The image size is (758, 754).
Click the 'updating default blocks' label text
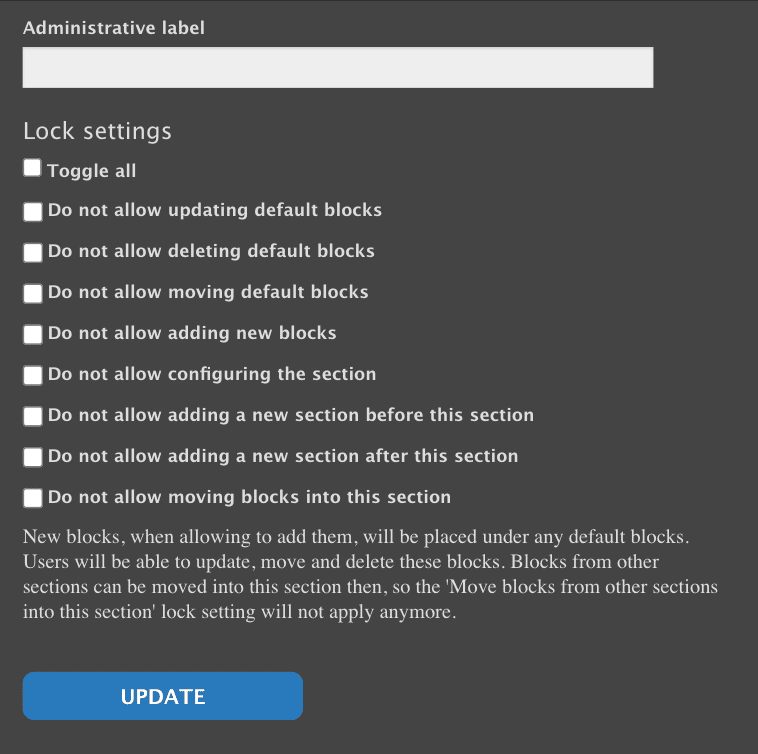[215, 210]
